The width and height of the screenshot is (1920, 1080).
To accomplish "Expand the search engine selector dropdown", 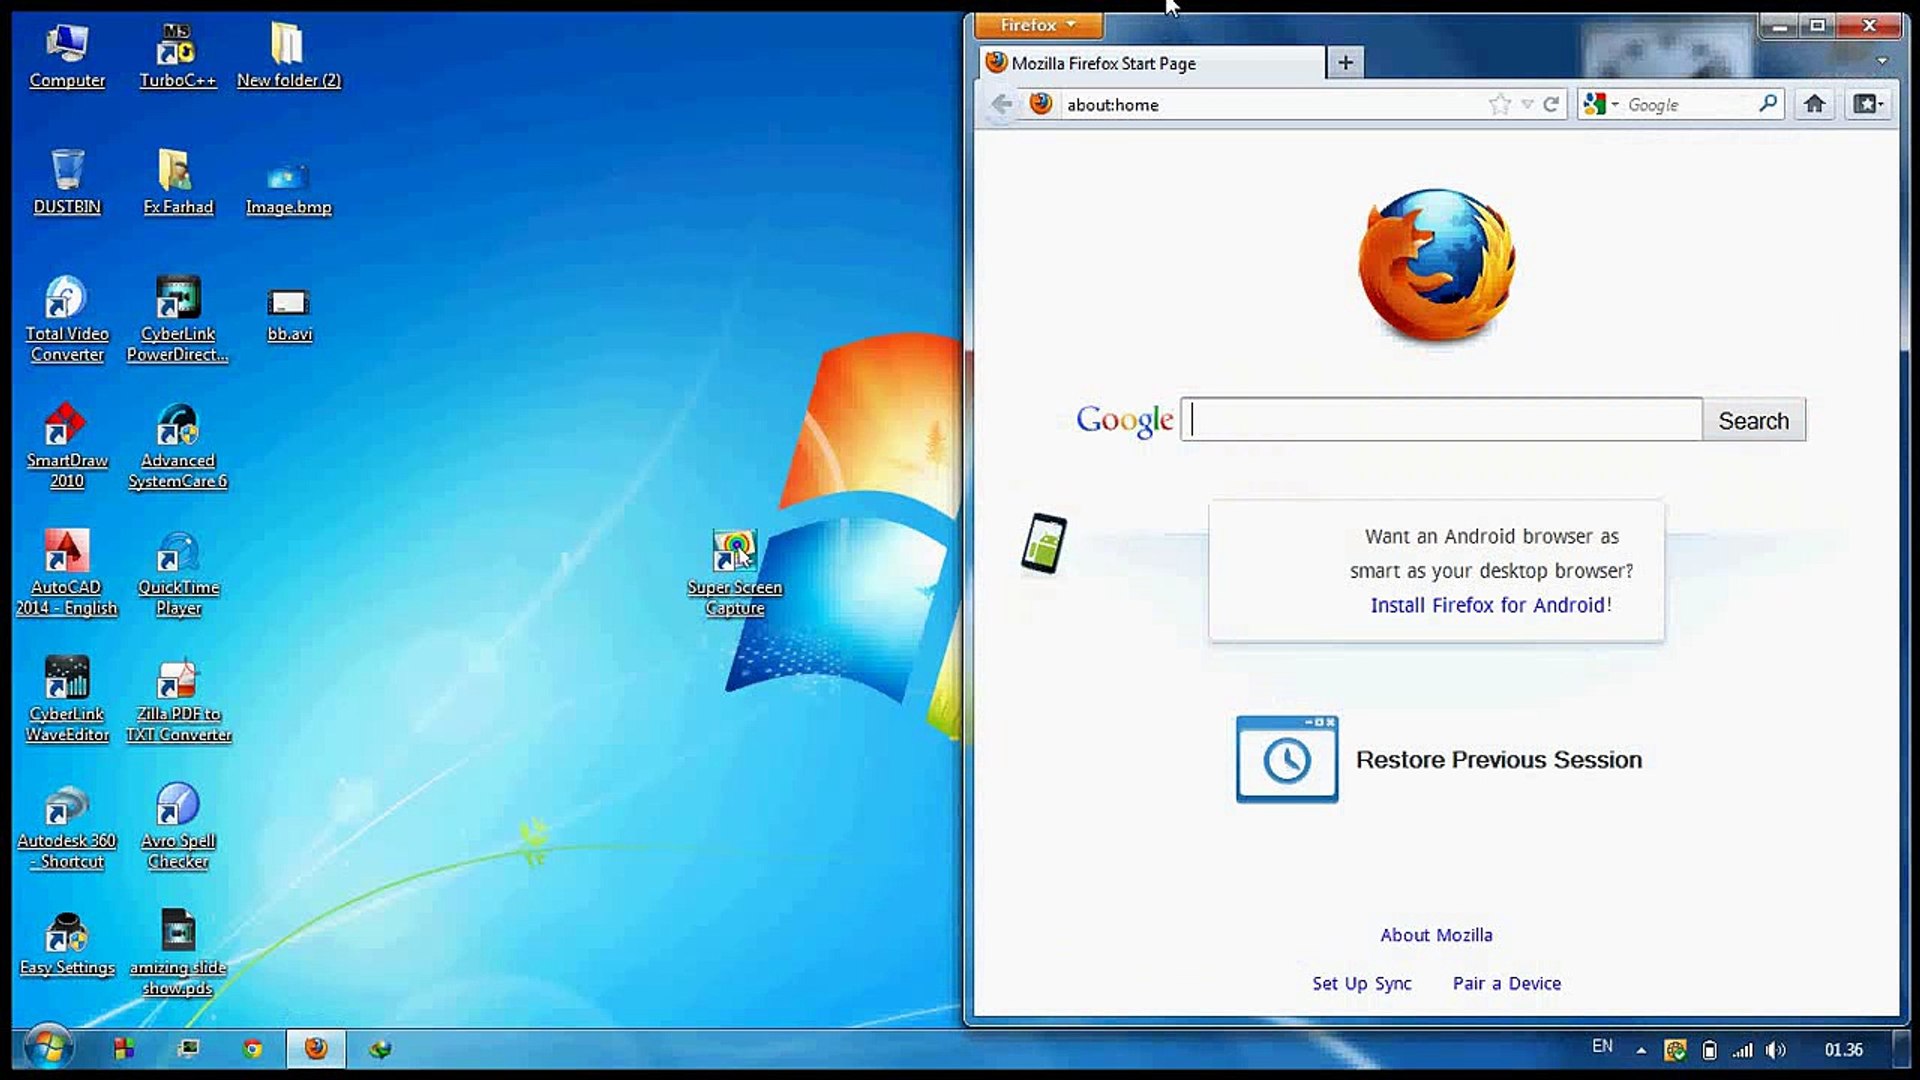I will (x=1613, y=104).
